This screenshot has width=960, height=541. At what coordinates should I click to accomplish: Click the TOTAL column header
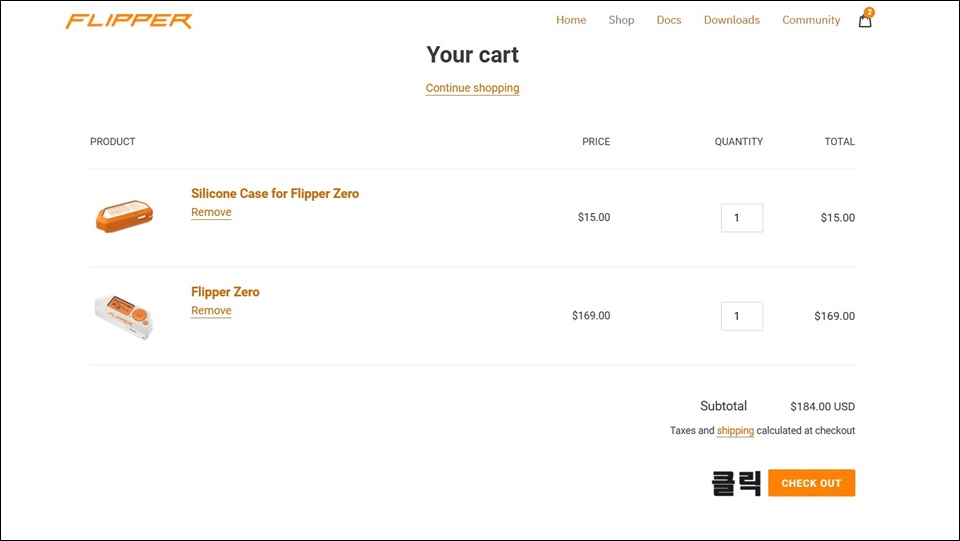click(x=839, y=141)
